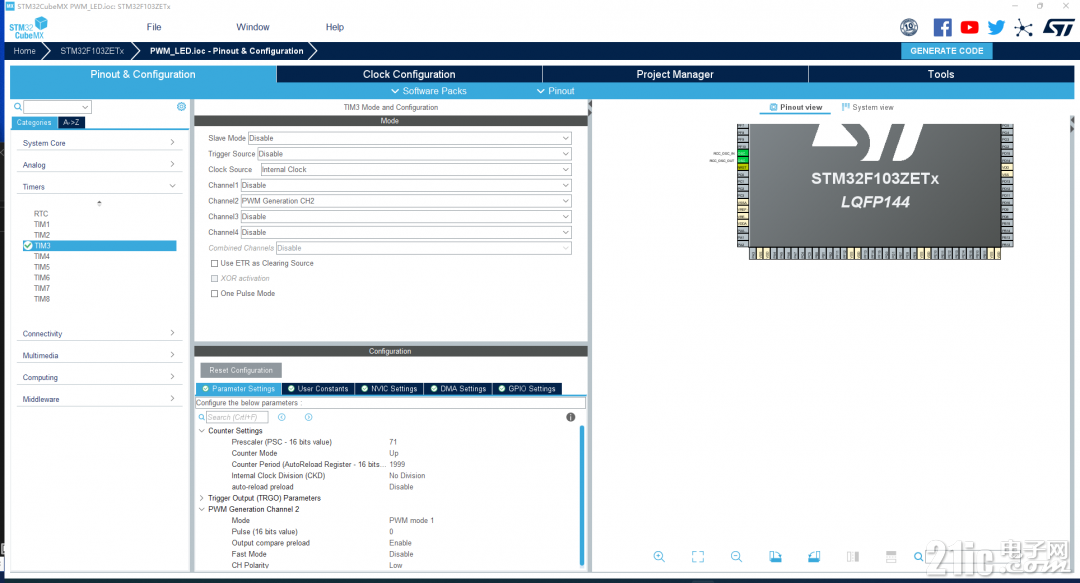This screenshot has height=583, width=1080.
Task: Open the peripheral list settings gear
Action: (181, 107)
